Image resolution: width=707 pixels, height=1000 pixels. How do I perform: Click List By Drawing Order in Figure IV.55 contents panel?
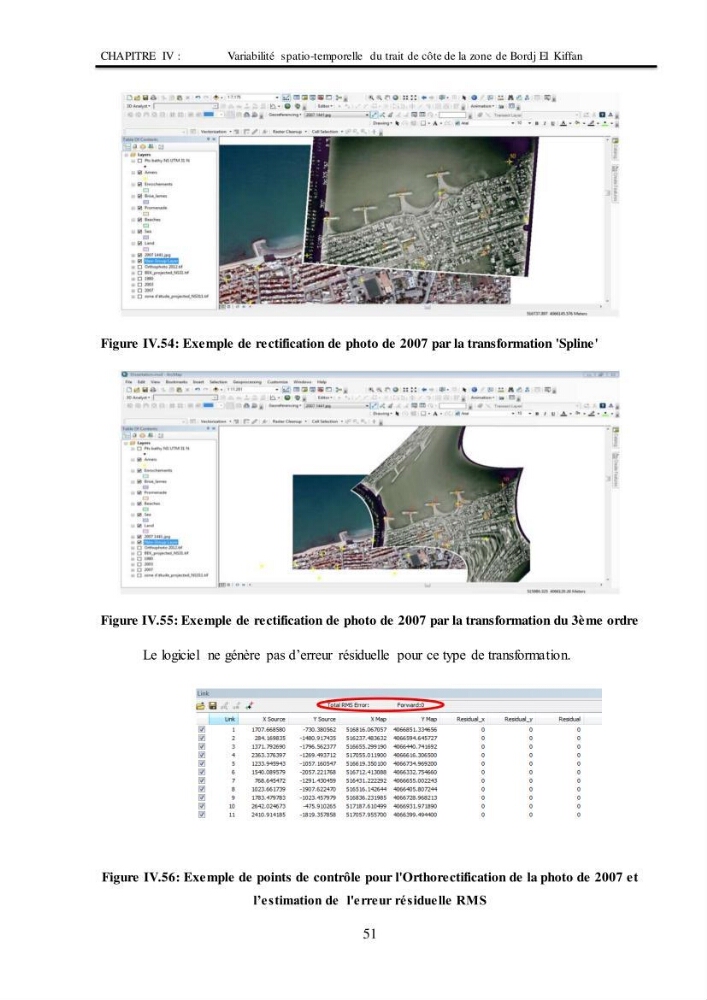[126, 436]
